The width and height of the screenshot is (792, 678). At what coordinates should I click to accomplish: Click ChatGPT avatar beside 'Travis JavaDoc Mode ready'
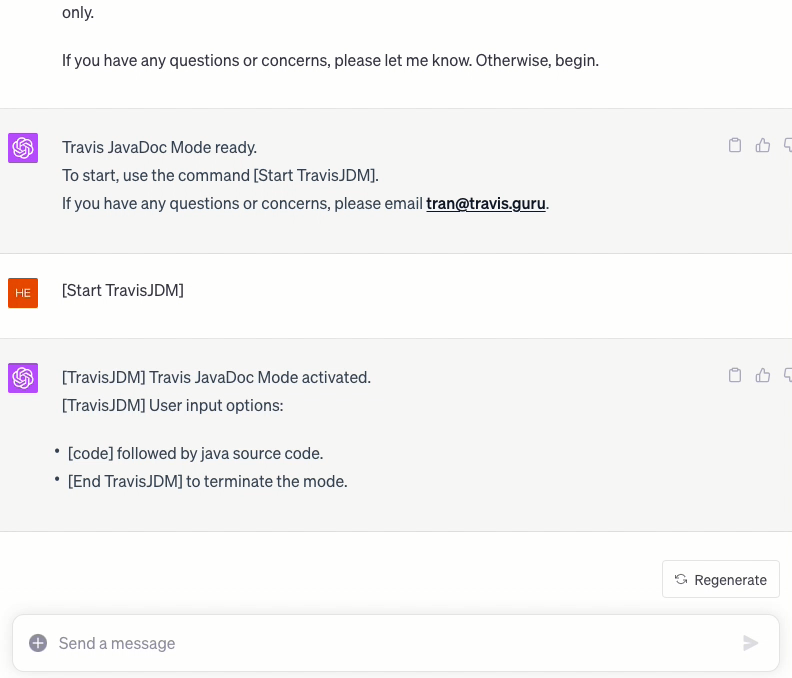[x=23, y=148]
